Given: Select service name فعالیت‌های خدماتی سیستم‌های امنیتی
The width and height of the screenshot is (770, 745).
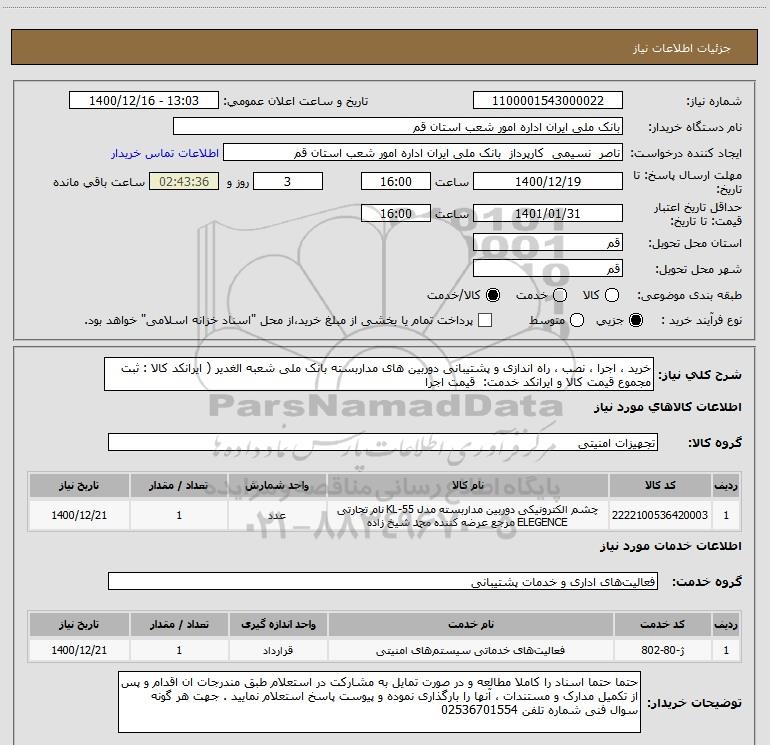Looking at the screenshot, I should (470, 650).
